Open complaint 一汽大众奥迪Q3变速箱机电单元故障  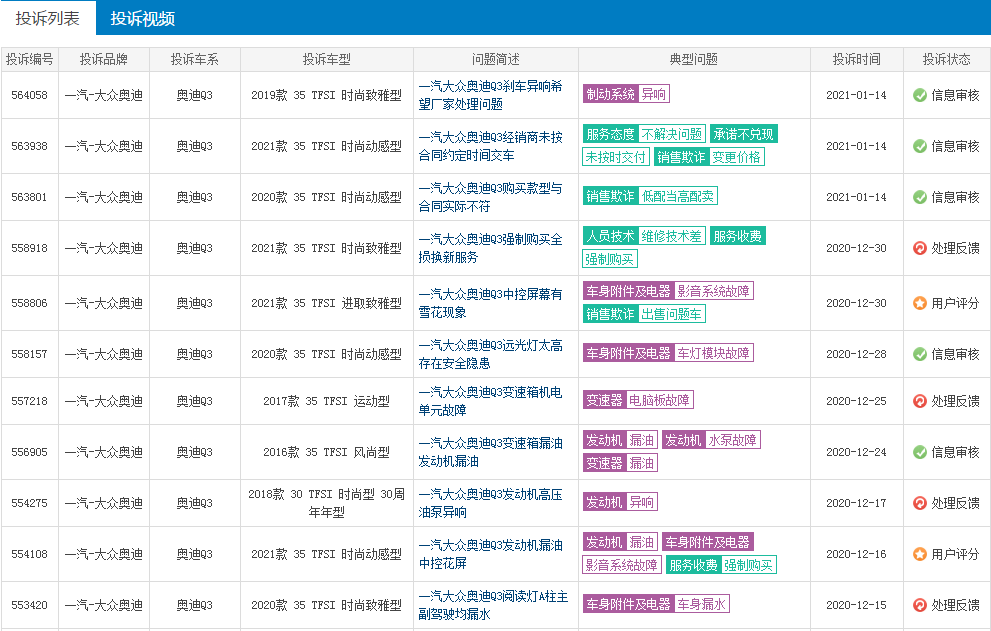click(x=490, y=401)
